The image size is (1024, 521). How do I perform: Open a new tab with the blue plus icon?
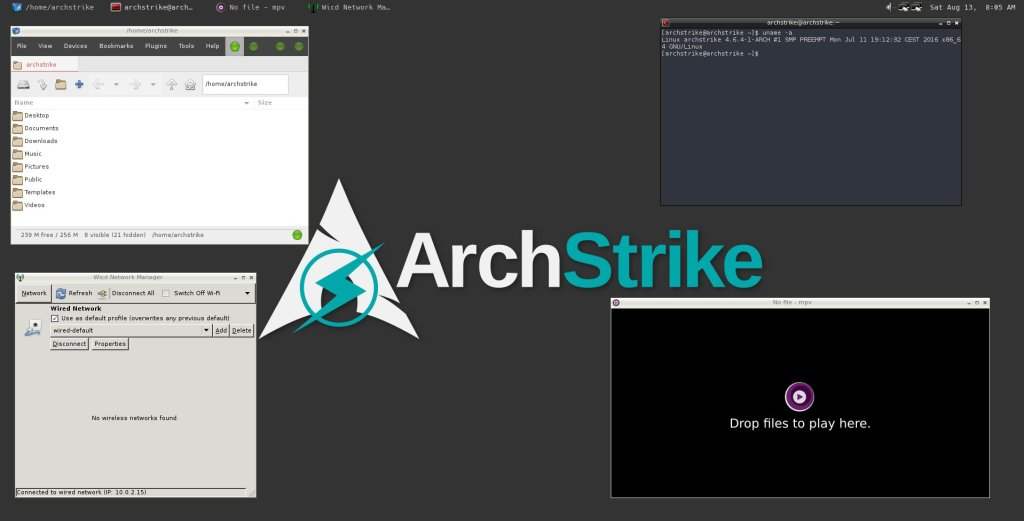(x=79, y=84)
